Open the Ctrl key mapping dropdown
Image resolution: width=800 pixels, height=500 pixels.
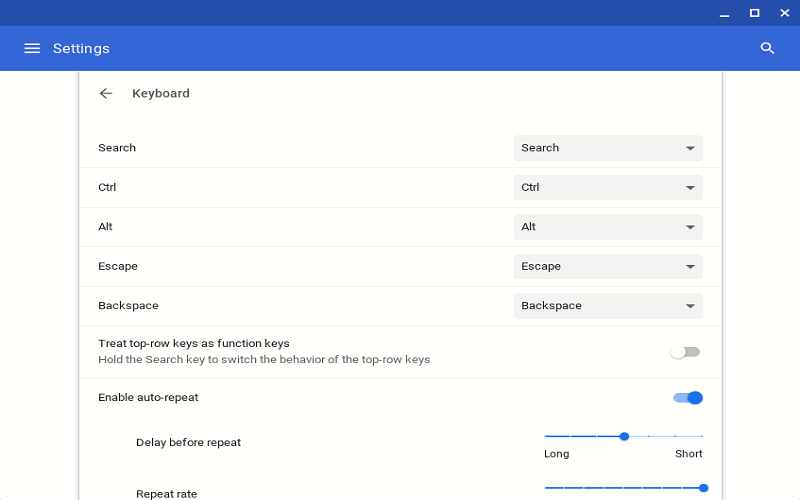click(608, 187)
